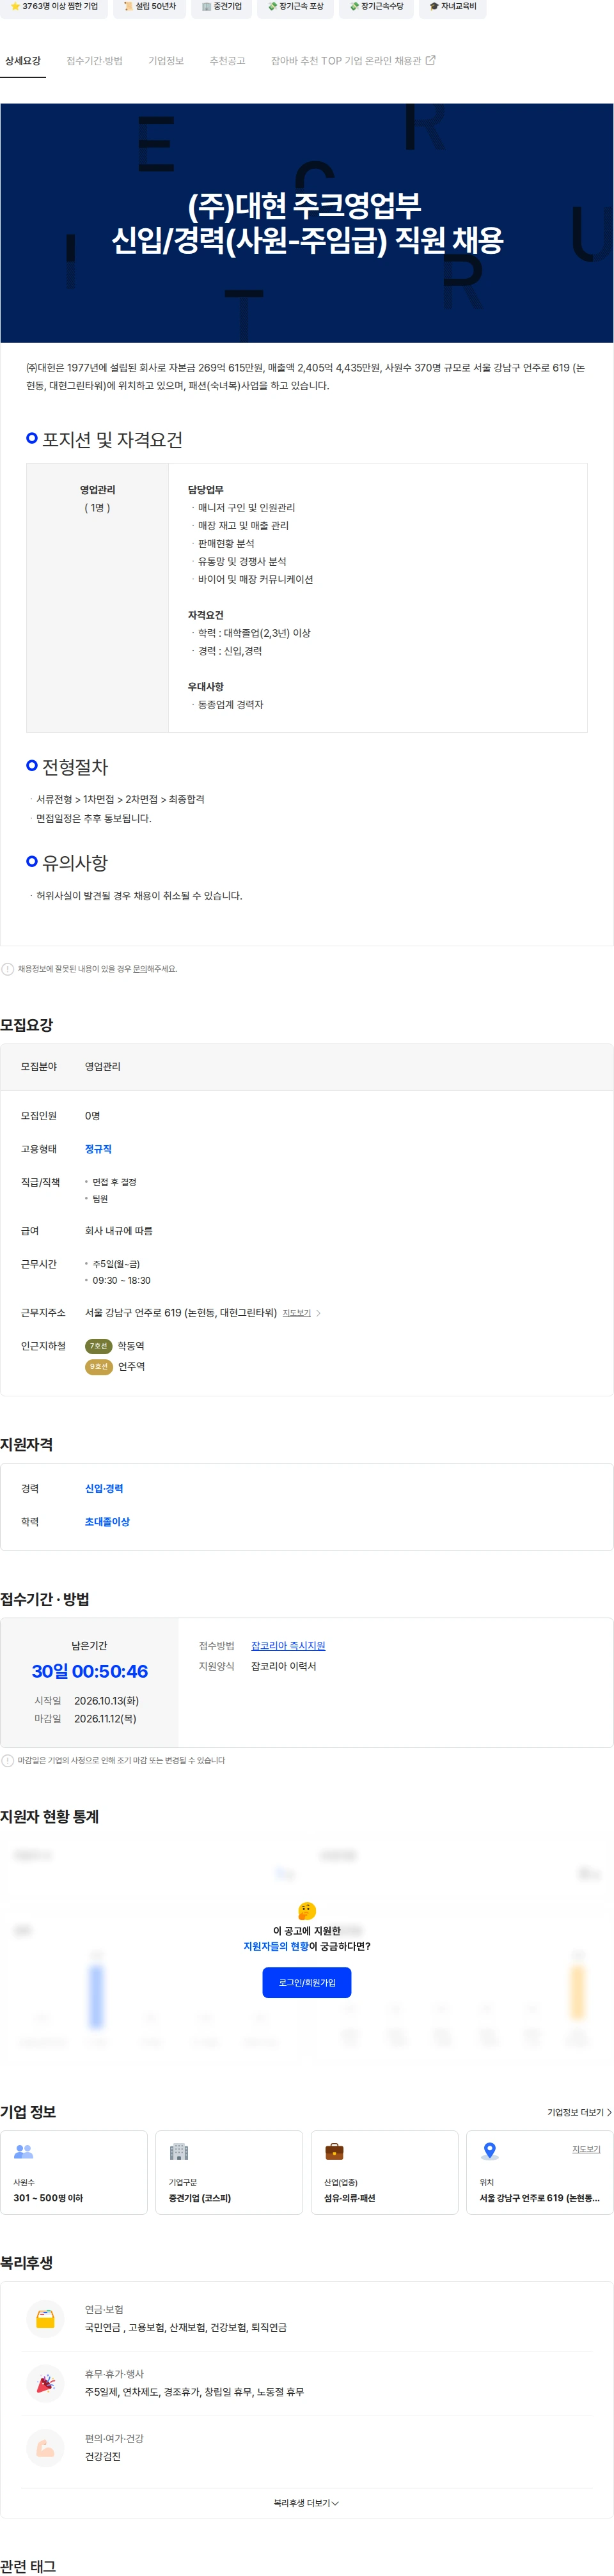
Task: Click the 건강검진 benefit text
Action: [x=103, y=2457]
